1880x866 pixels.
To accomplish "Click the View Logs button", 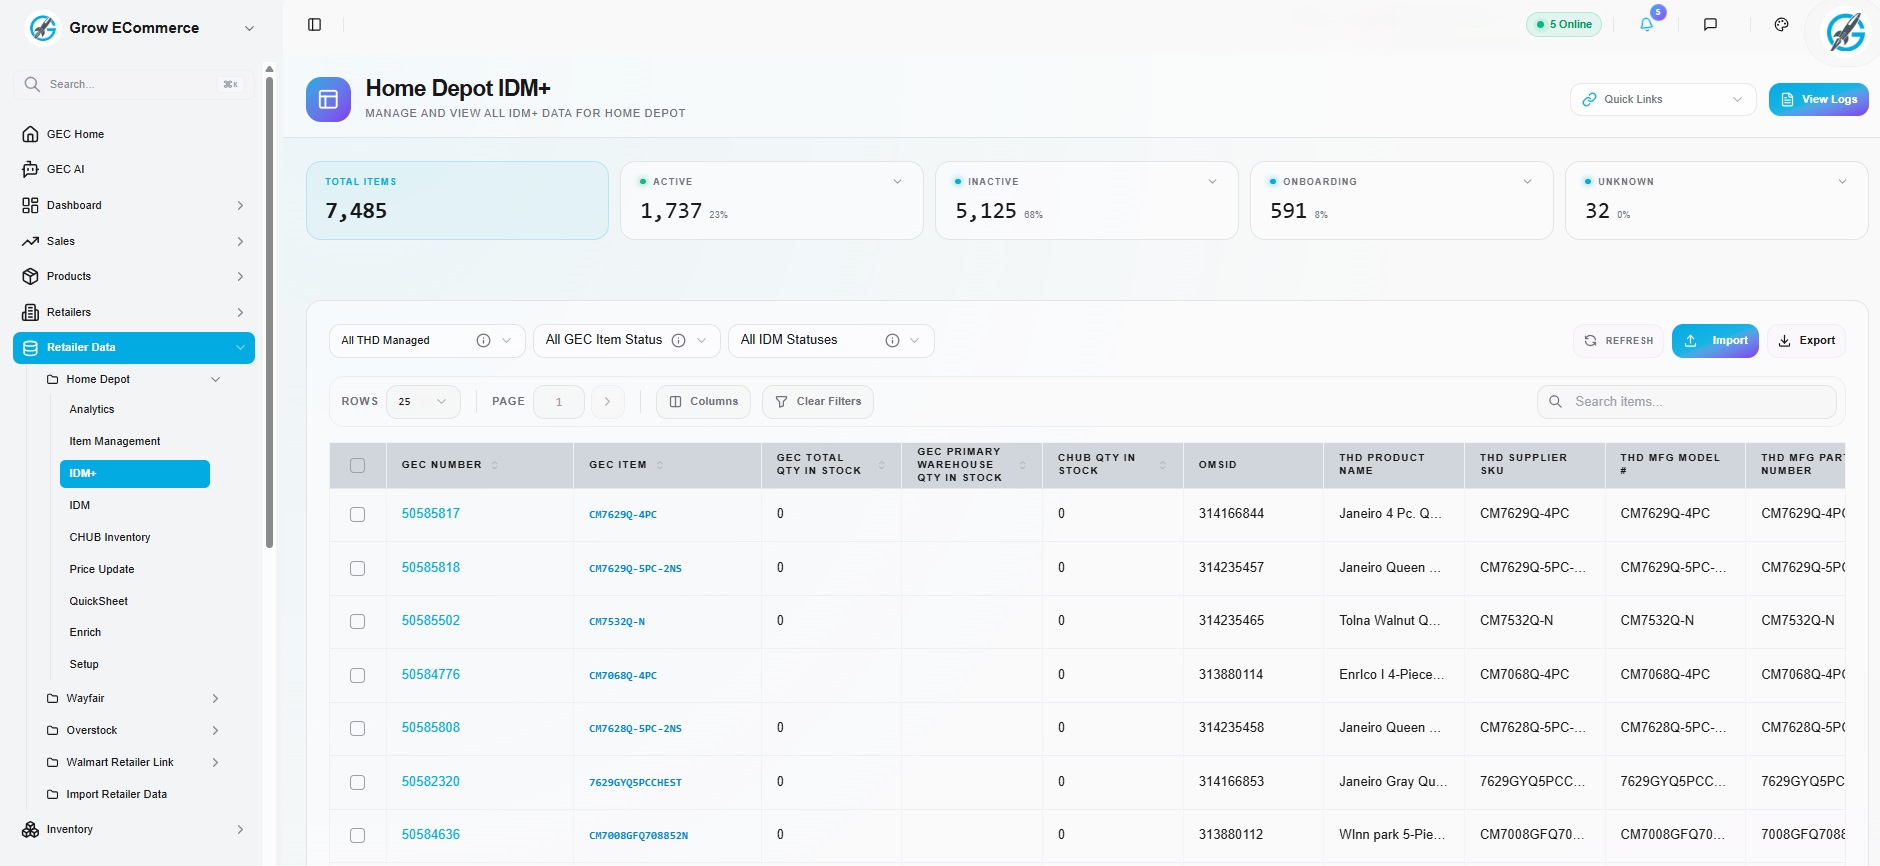I will click(1818, 99).
